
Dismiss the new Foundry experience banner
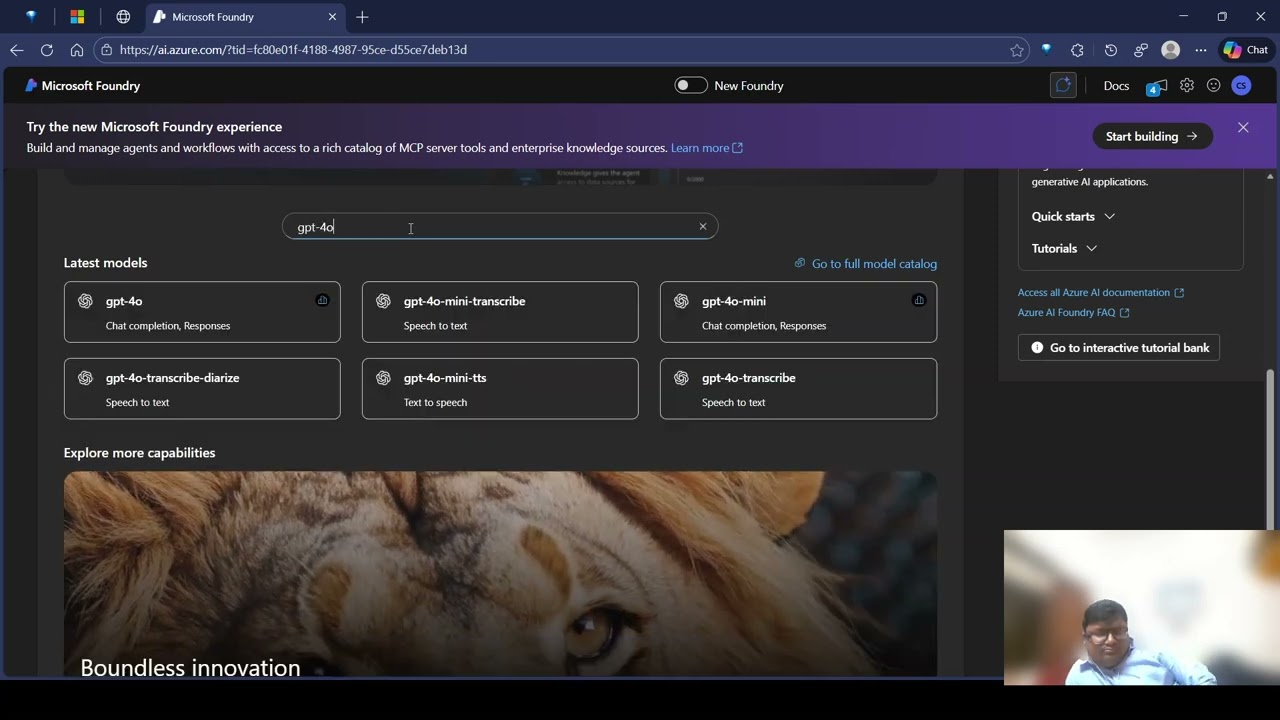[x=1243, y=127]
